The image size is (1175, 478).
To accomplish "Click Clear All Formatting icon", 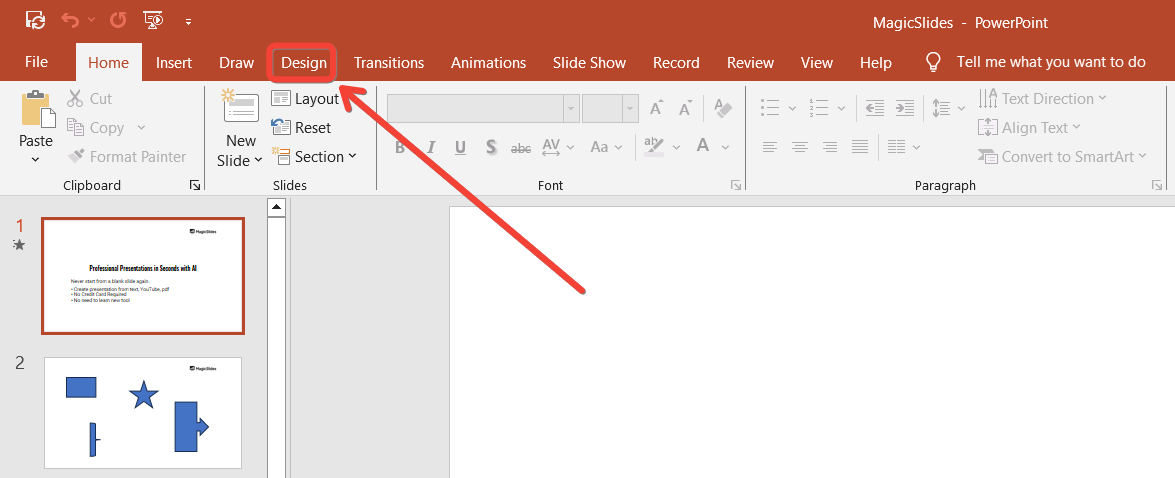I will (722, 108).
